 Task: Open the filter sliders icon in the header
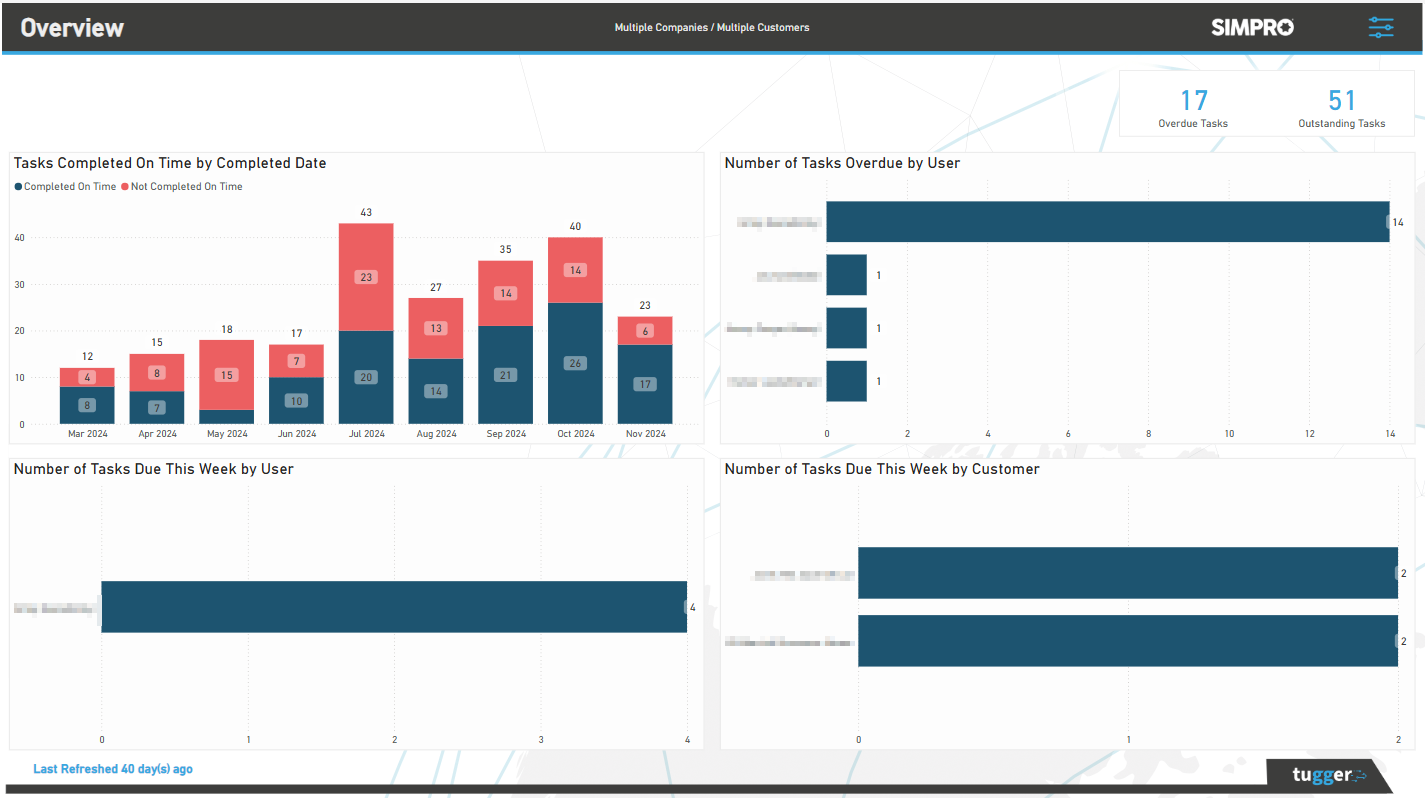pos(1381,27)
